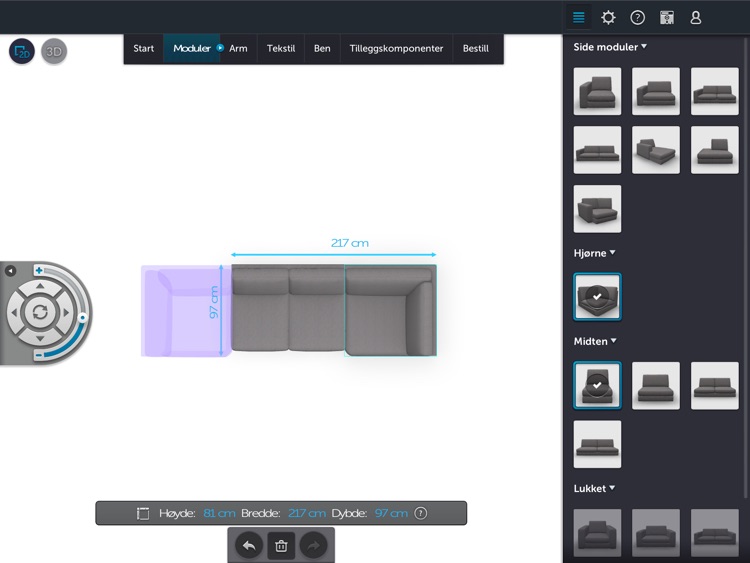
Task: Open the Ben tab
Action: tap(322, 48)
